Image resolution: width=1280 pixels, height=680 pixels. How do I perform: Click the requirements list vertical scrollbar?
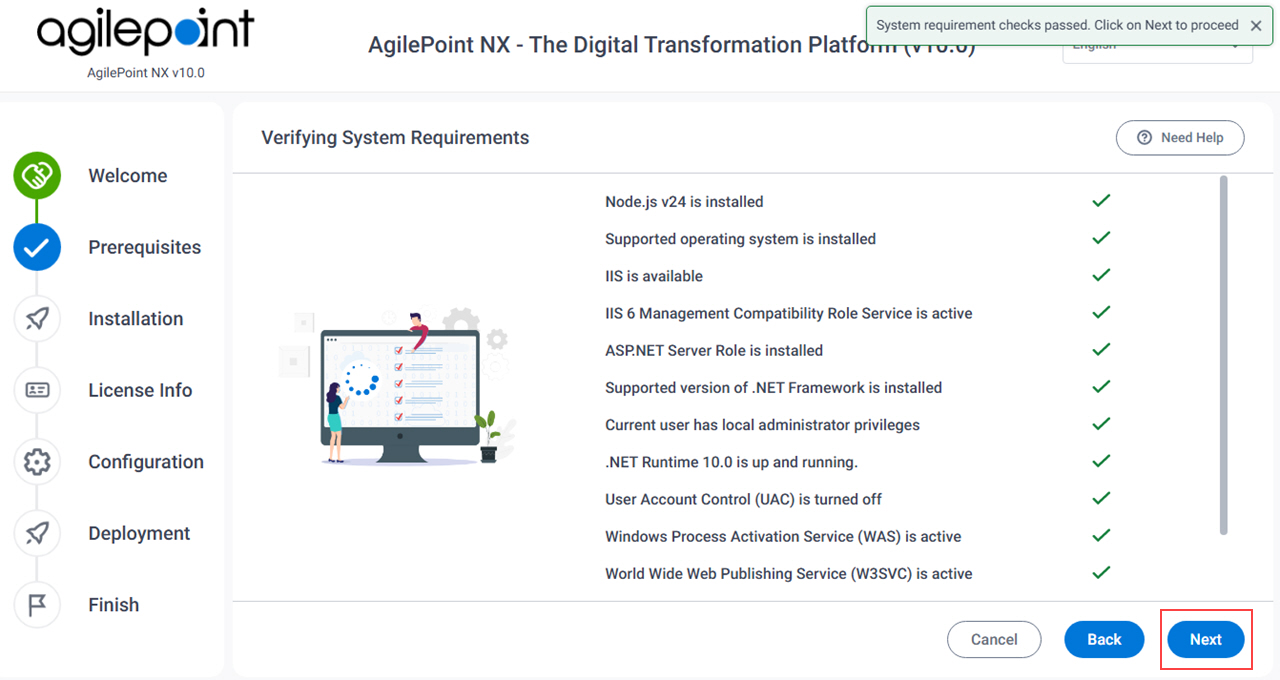[x=1223, y=355]
